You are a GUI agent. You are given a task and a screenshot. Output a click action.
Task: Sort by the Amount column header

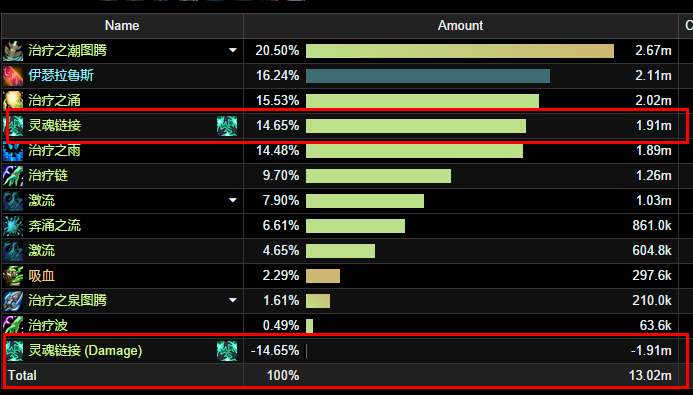pyautogui.click(x=461, y=26)
